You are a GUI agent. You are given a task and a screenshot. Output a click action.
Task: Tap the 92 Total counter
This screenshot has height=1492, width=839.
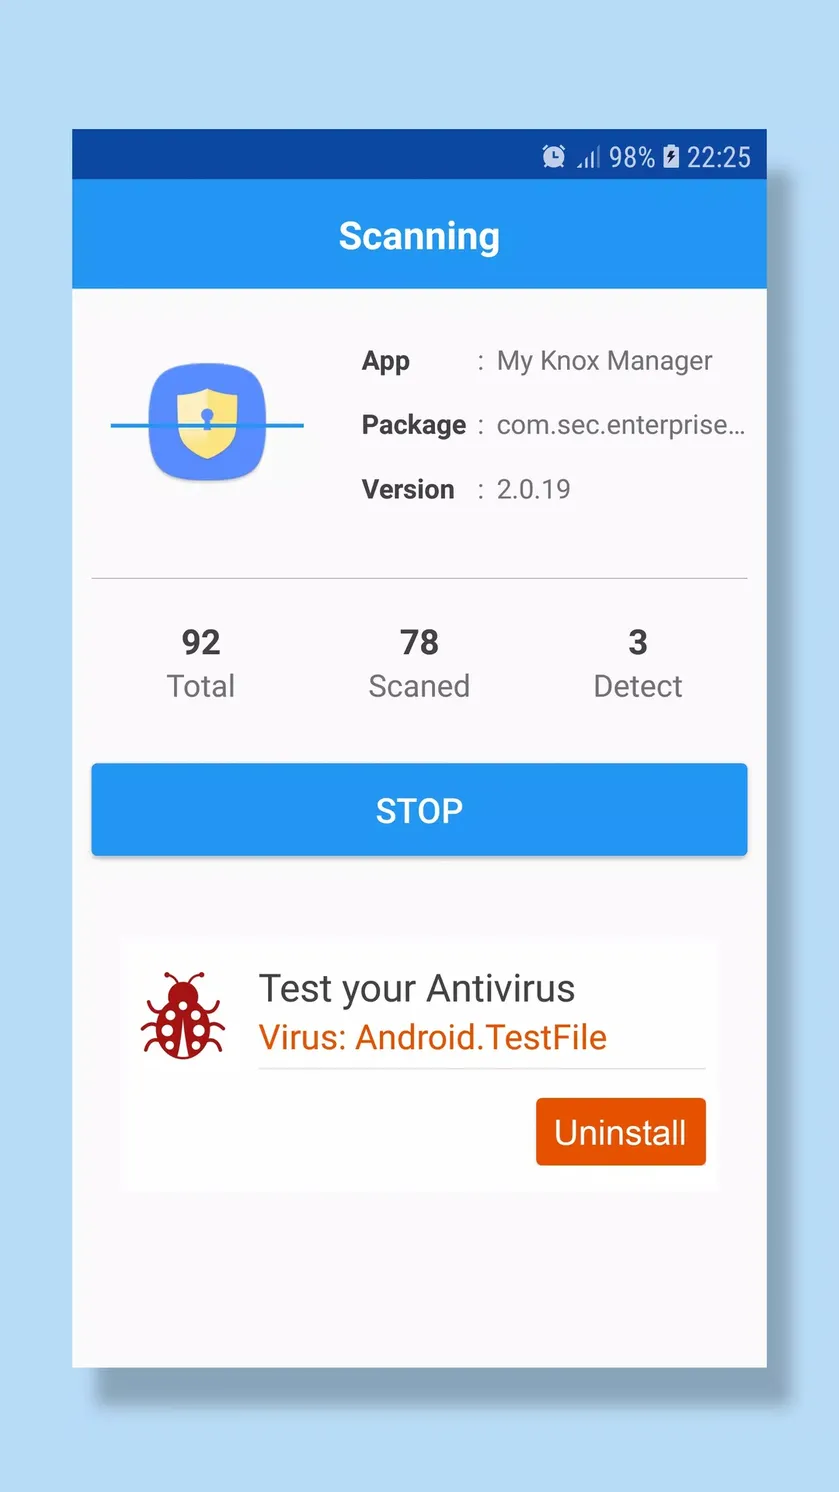[x=201, y=663]
